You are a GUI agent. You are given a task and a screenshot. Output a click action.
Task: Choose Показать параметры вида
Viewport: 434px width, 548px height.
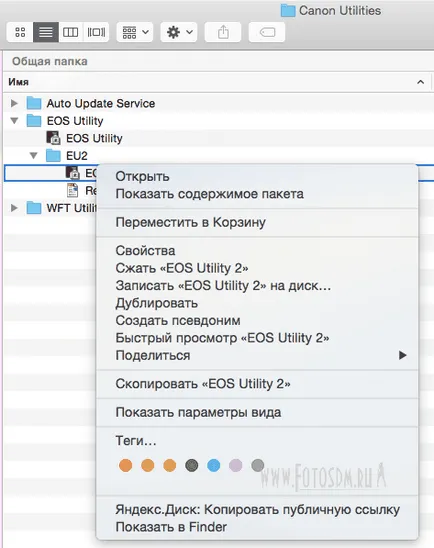[x=198, y=412]
